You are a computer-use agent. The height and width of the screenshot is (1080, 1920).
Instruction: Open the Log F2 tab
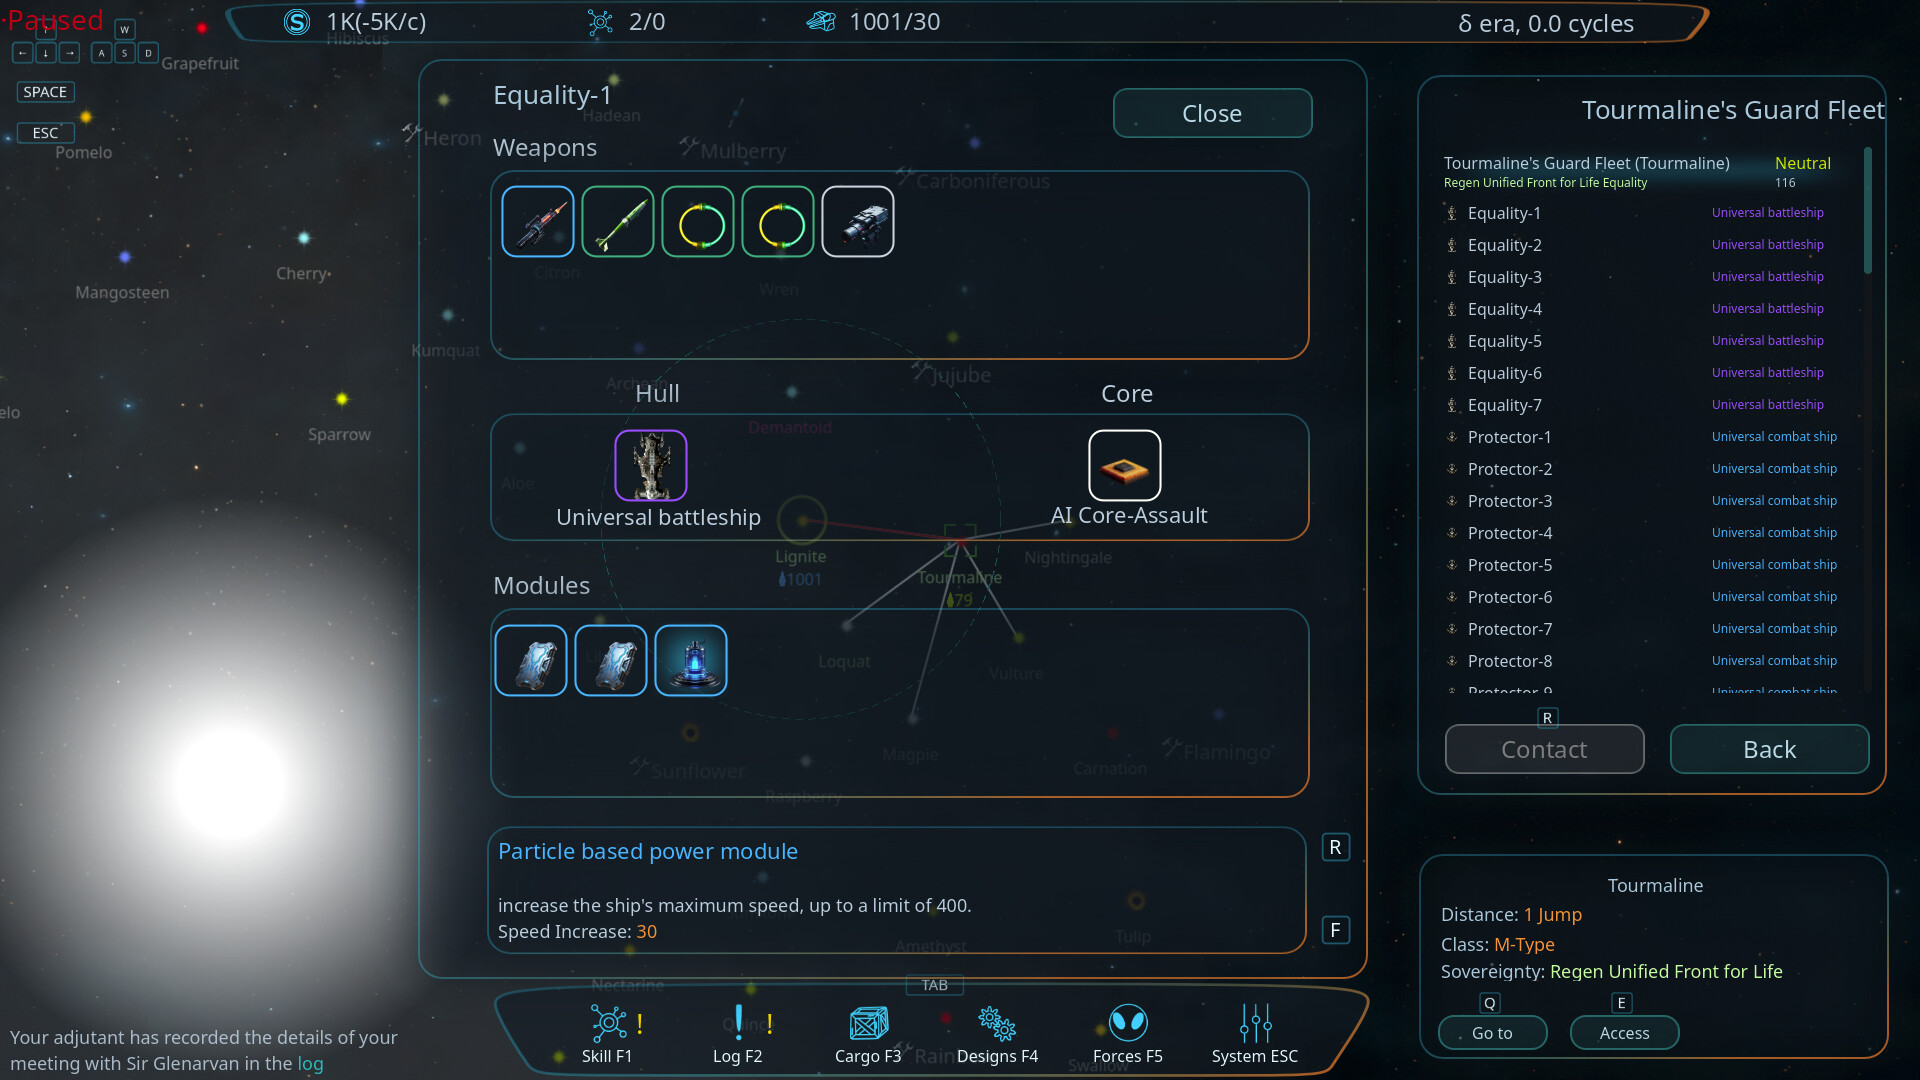point(738,1034)
